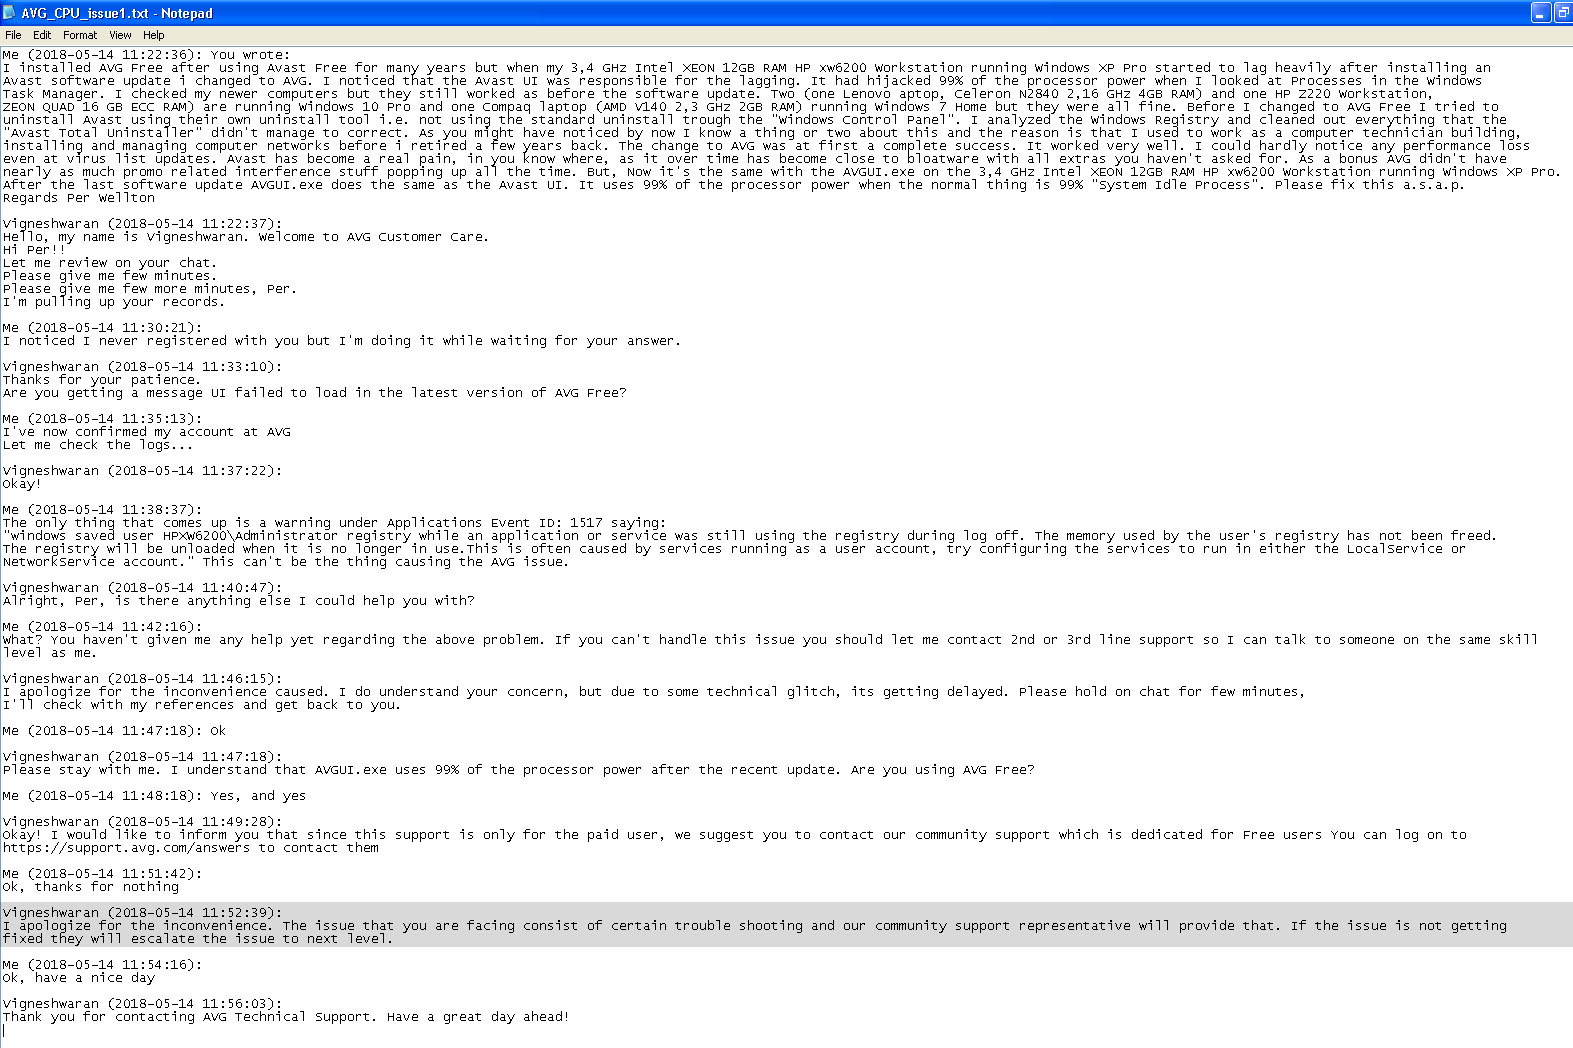The height and width of the screenshot is (1048, 1573).
Task: Open the File menu
Action: tap(13, 35)
